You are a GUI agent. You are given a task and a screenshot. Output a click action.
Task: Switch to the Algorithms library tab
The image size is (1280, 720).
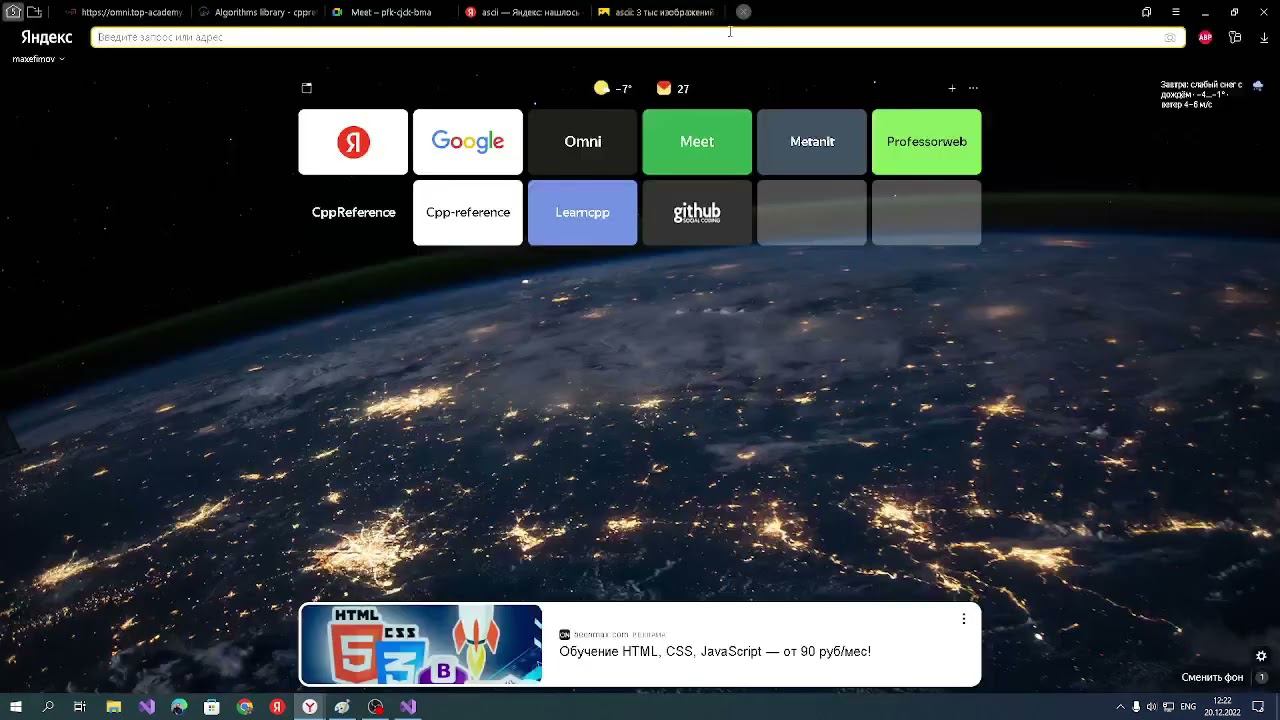(x=257, y=12)
